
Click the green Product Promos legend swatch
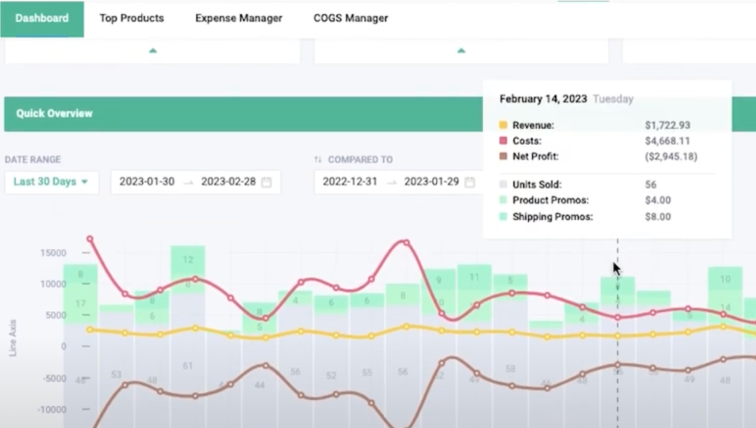click(503, 200)
